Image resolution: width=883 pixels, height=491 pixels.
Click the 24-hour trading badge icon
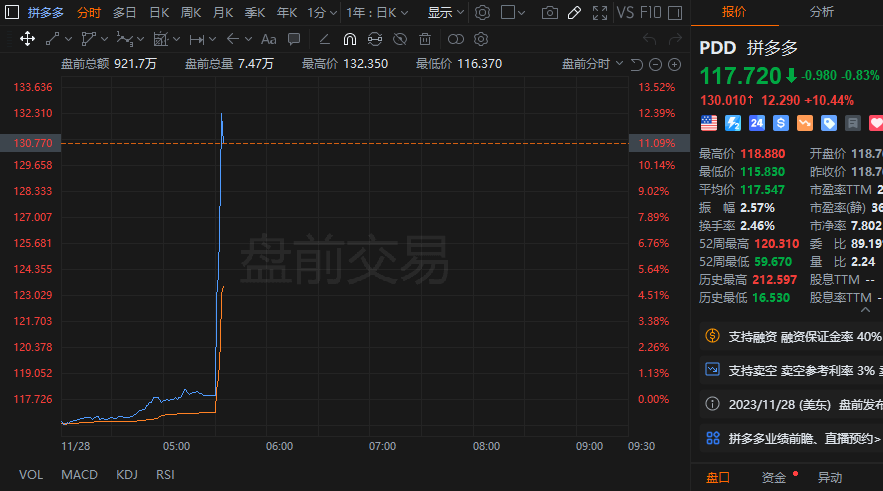point(756,123)
